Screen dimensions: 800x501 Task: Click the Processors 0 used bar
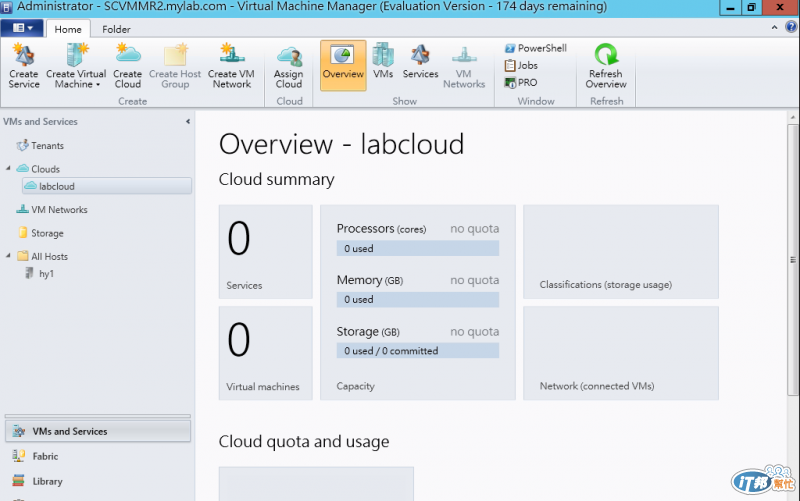[x=417, y=248]
